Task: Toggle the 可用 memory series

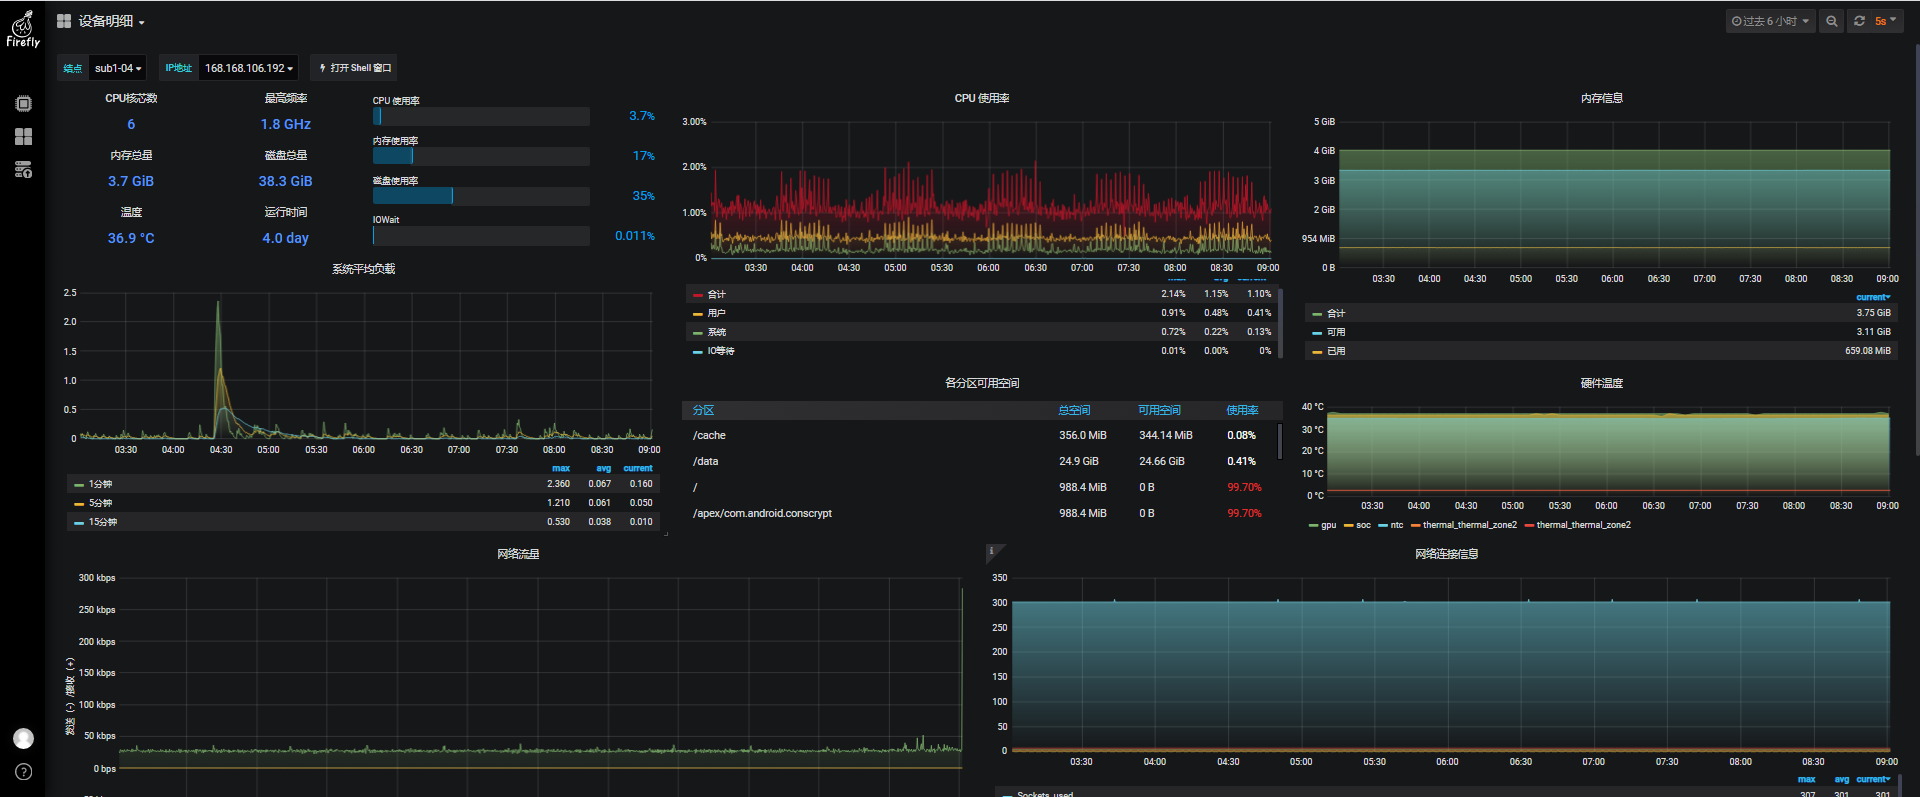Action: (1335, 332)
